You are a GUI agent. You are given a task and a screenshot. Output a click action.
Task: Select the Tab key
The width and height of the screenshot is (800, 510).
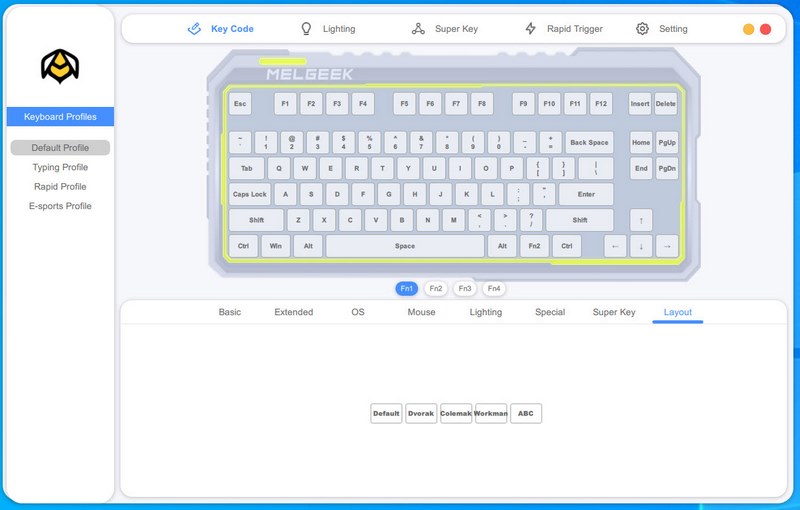point(246,168)
